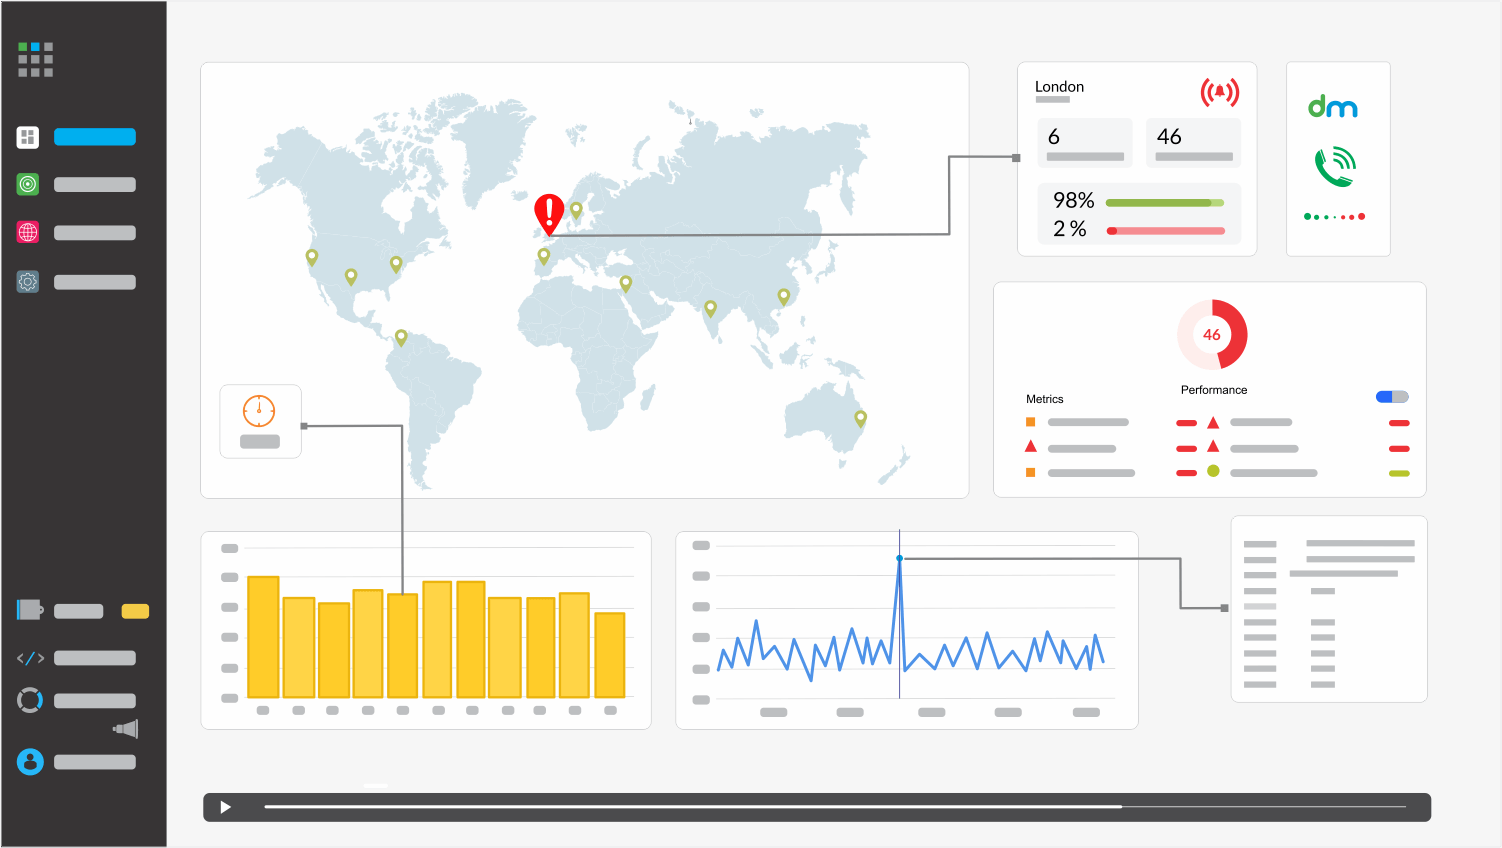The height and width of the screenshot is (848, 1502).
Task: Click the green phone call icon
Action: [1335, 167]
